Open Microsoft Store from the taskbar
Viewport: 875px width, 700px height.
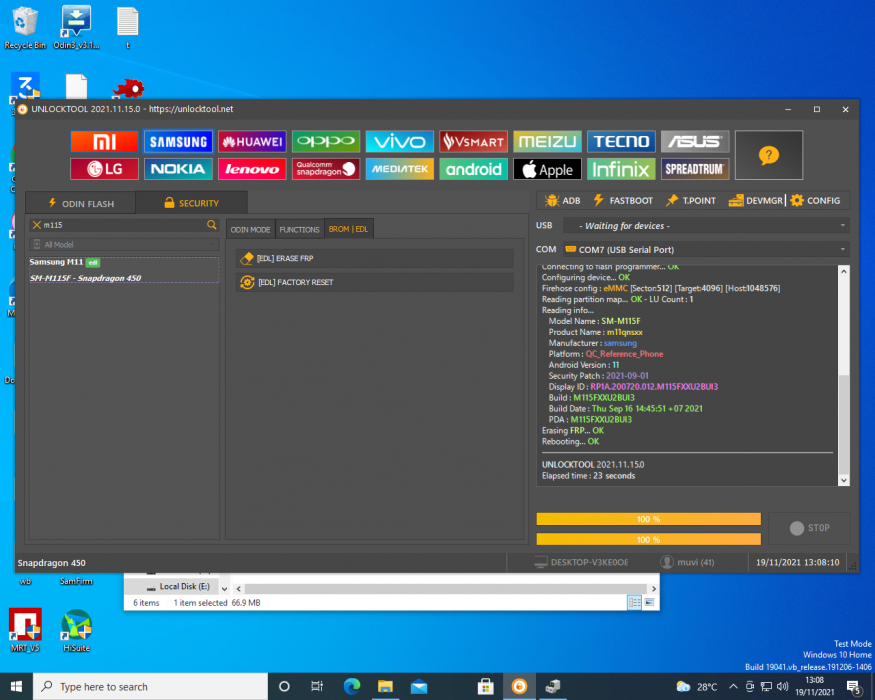(485, 687)
